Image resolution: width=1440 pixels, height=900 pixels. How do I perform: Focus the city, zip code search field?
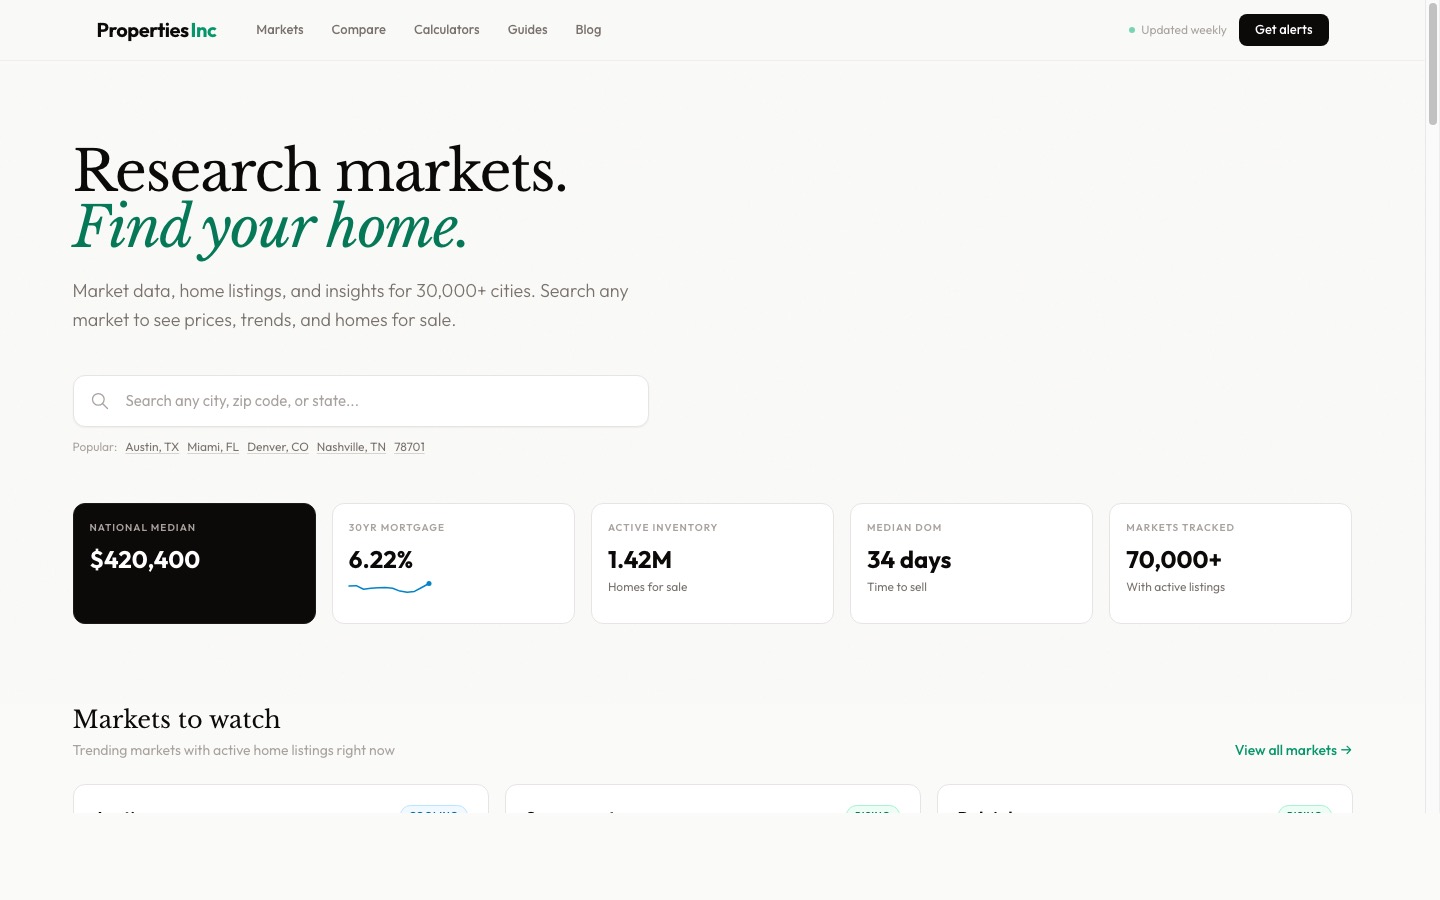pyautogui.click(x=380, y=401)
